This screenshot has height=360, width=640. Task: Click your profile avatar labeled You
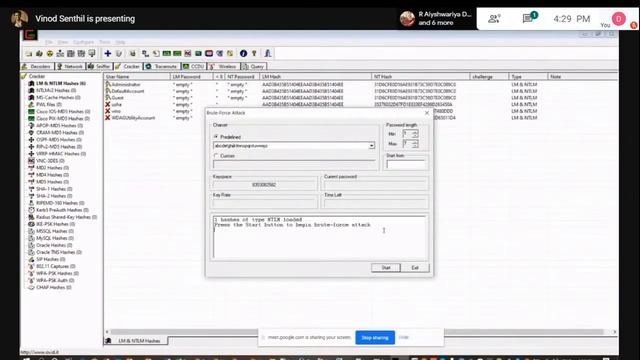click(x=619, y=18)
